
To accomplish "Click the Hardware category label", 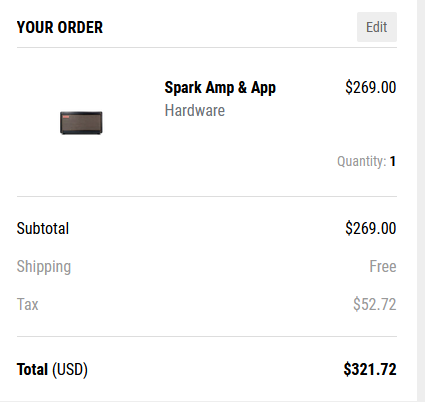I will pyautogui.click(x=195, y=111).
